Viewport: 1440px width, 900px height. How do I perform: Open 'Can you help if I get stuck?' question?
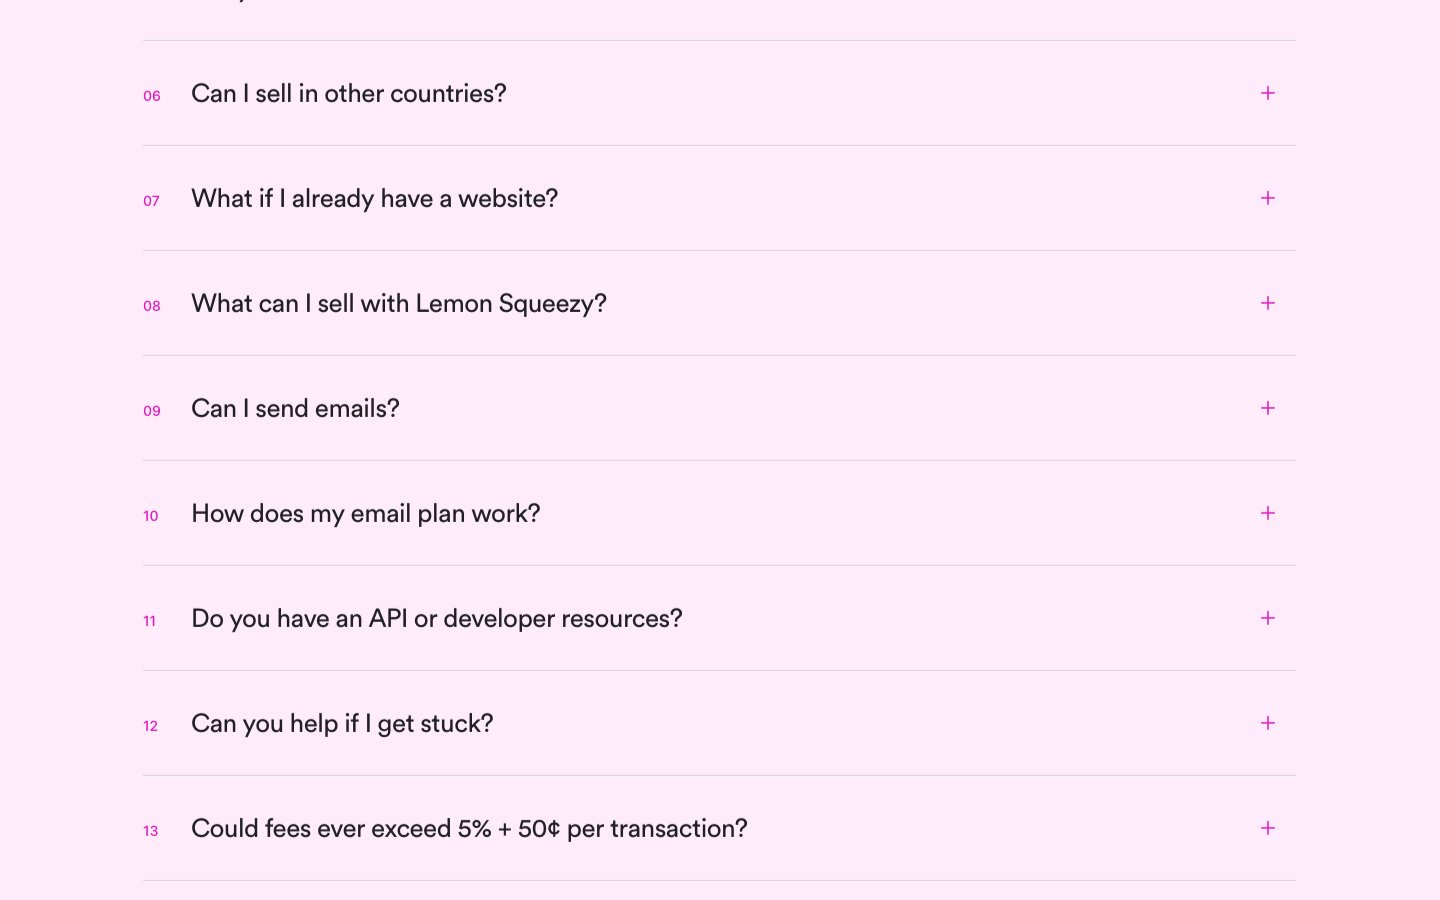tap(342, 723)
